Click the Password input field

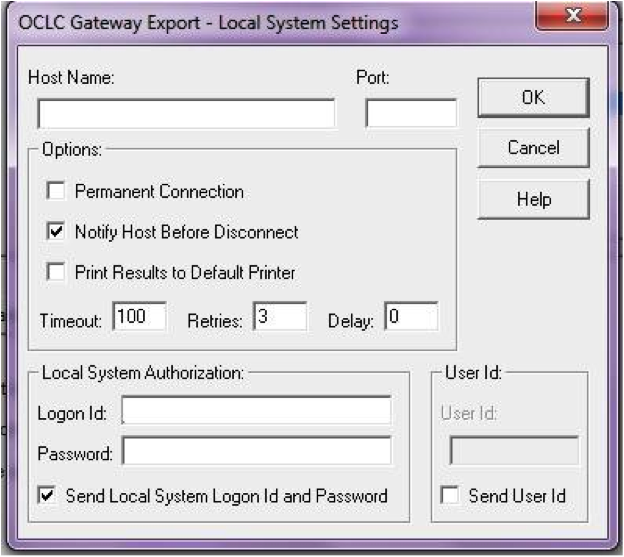[257, 451]
